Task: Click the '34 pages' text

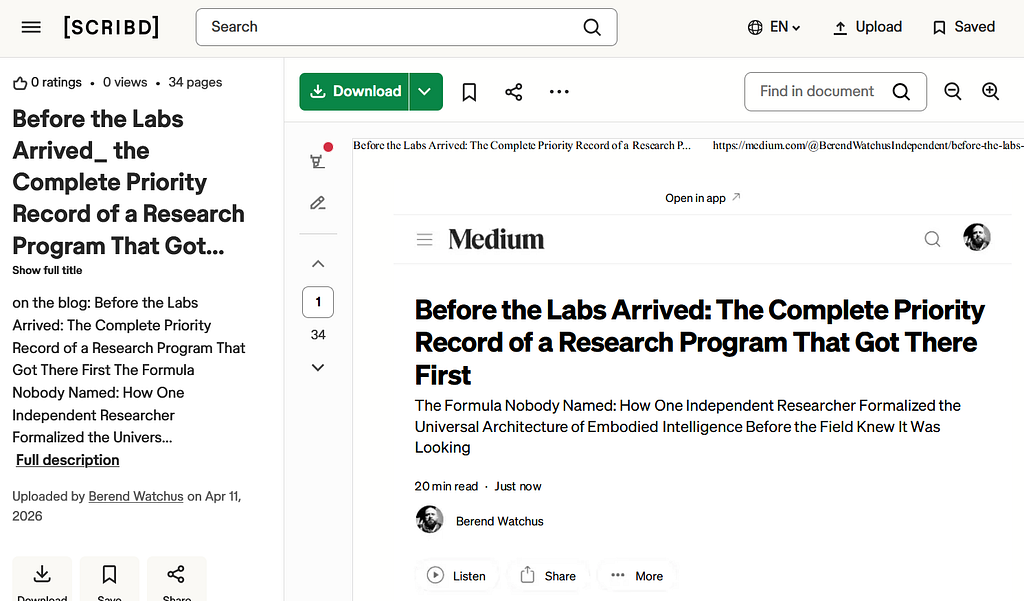Action: click(x=195, y=82)
